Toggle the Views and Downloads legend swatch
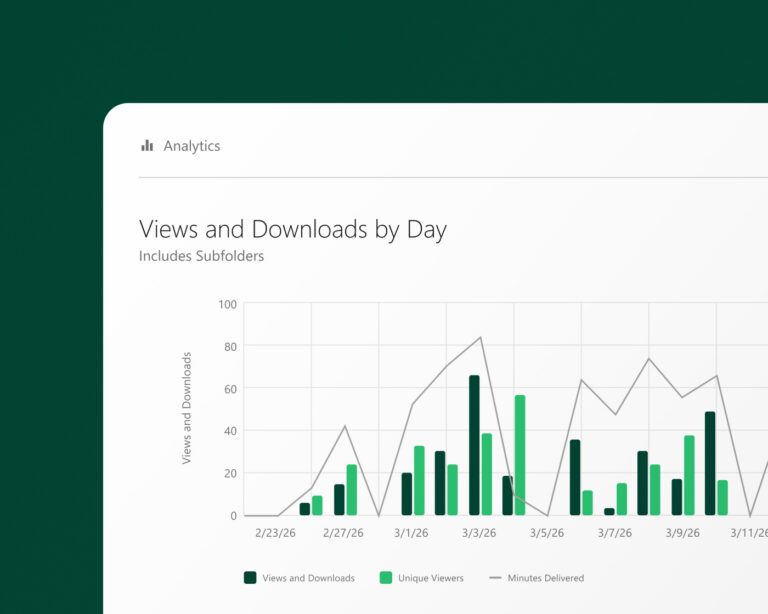The image size is (768, 614). 250,578
